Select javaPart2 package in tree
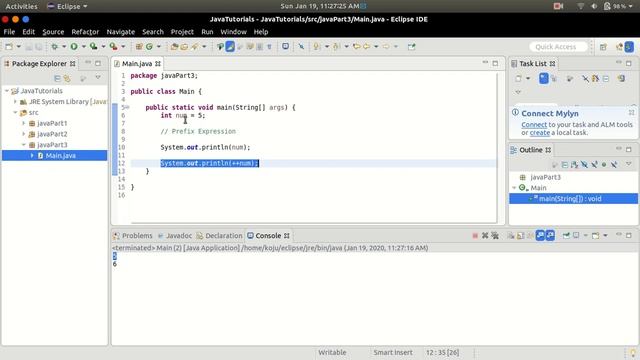Image resolution: width=640 pixels, height=360 pixels. 52,134
